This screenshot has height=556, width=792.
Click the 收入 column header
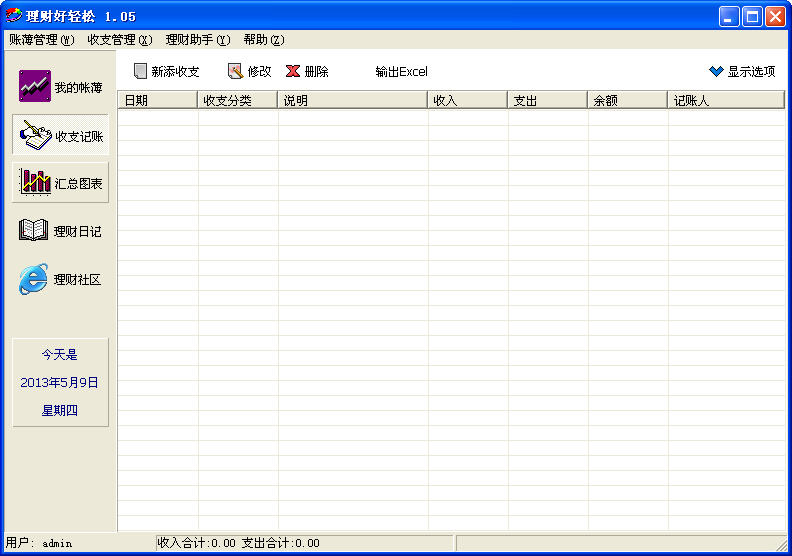click(467, 100)
